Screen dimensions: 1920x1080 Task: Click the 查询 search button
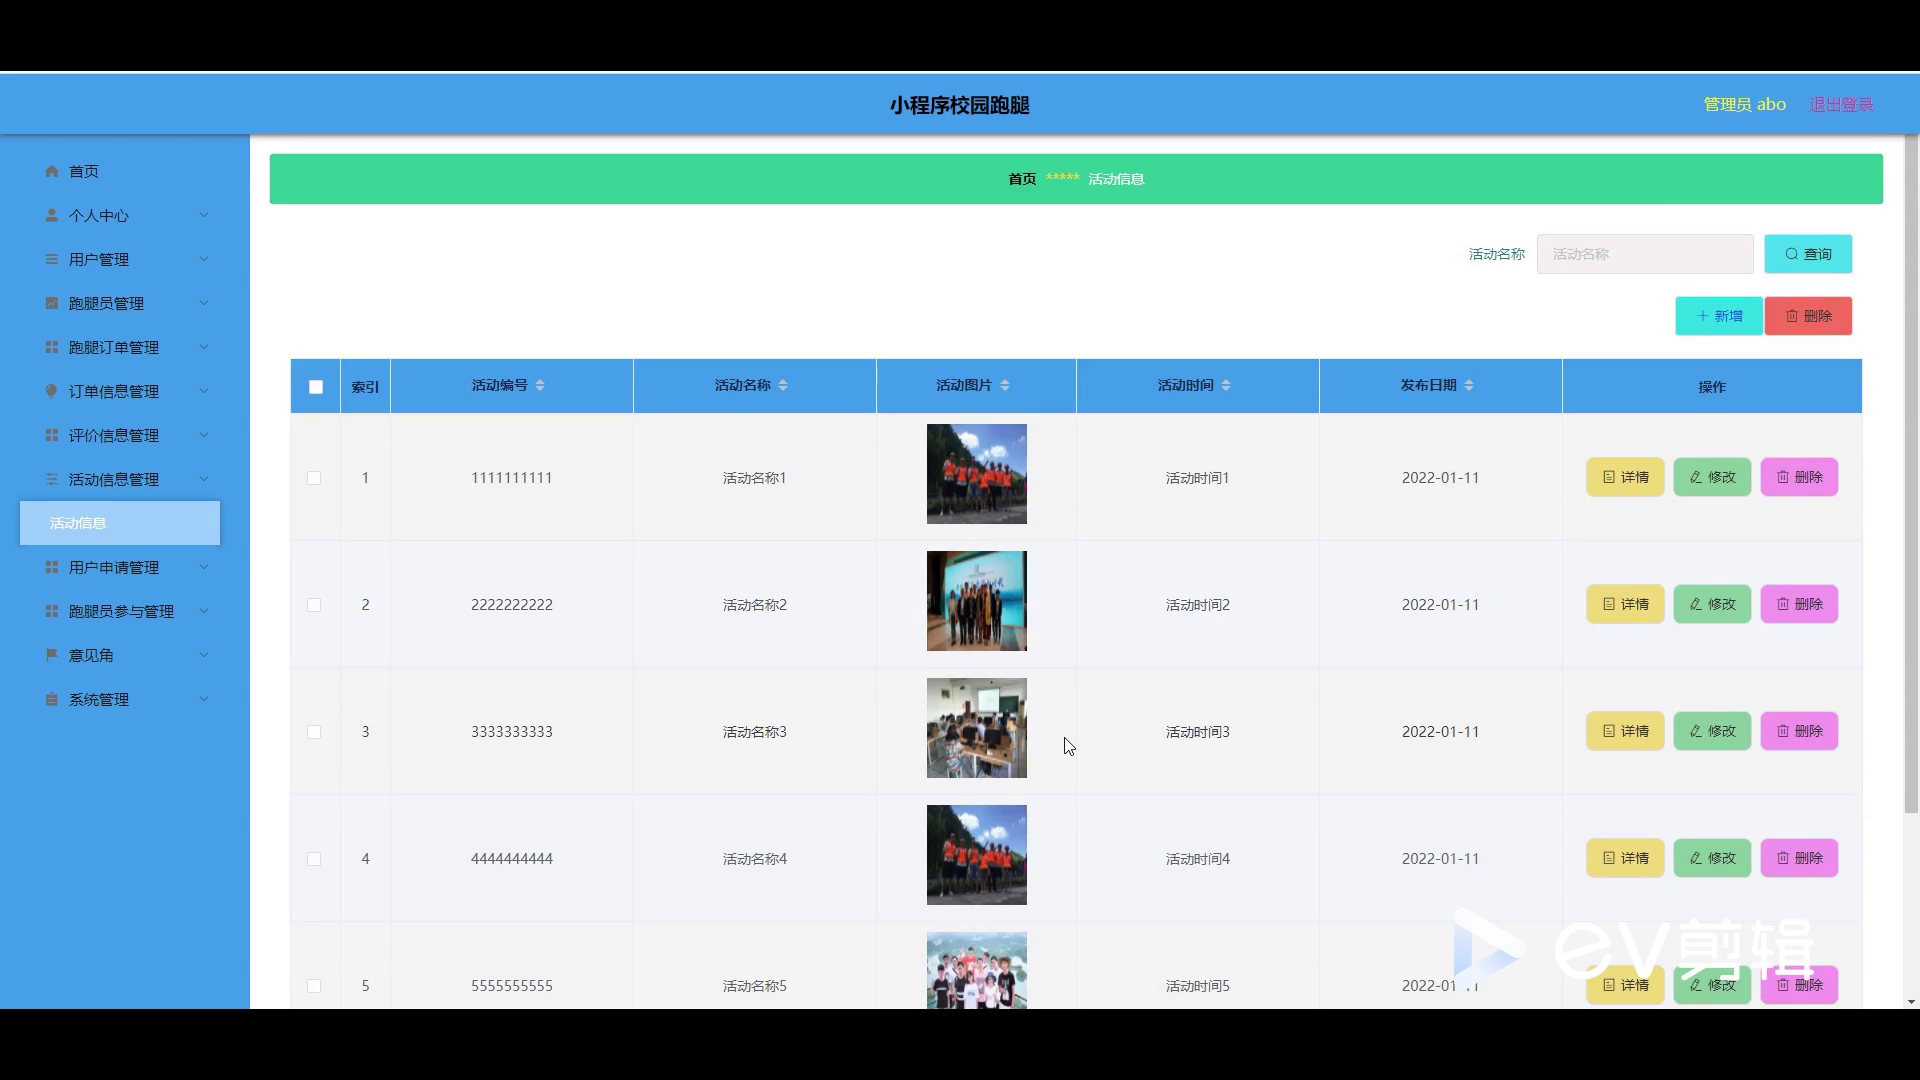[1808, 254]
